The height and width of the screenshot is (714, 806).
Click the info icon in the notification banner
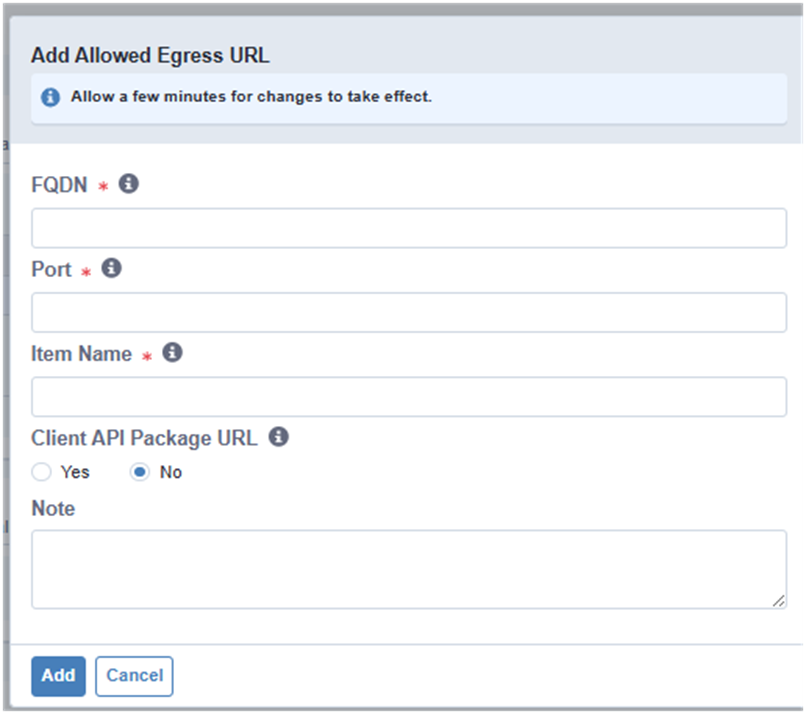pyautogui.click(x=50, y=98)
